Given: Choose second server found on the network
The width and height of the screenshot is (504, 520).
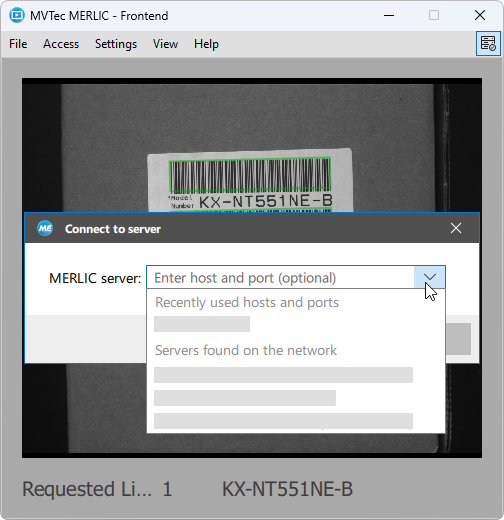Looking at the screenshot, I should coord(245,398).
